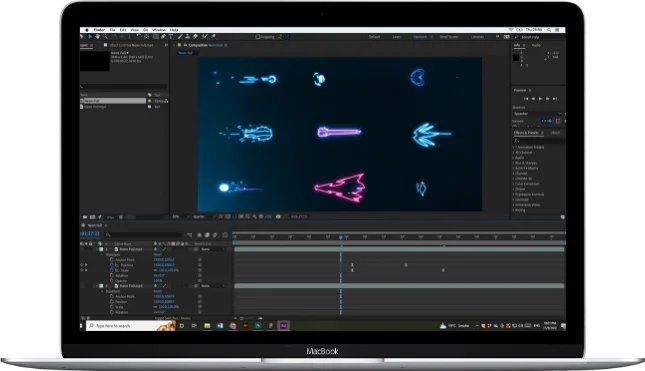Open File Explorer from the taskbar
The image size is (645, 371).
pyautogui.click(x=207, y=325)
